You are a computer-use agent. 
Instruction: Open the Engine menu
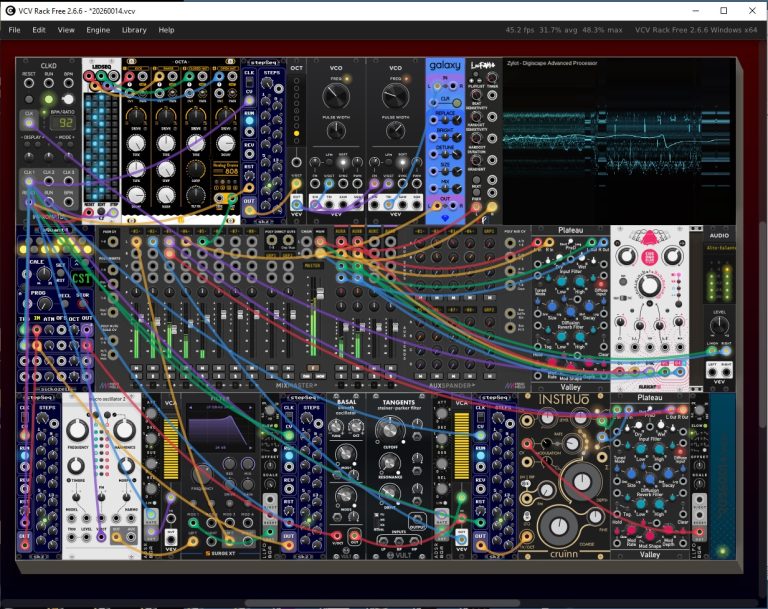(98, 30)
